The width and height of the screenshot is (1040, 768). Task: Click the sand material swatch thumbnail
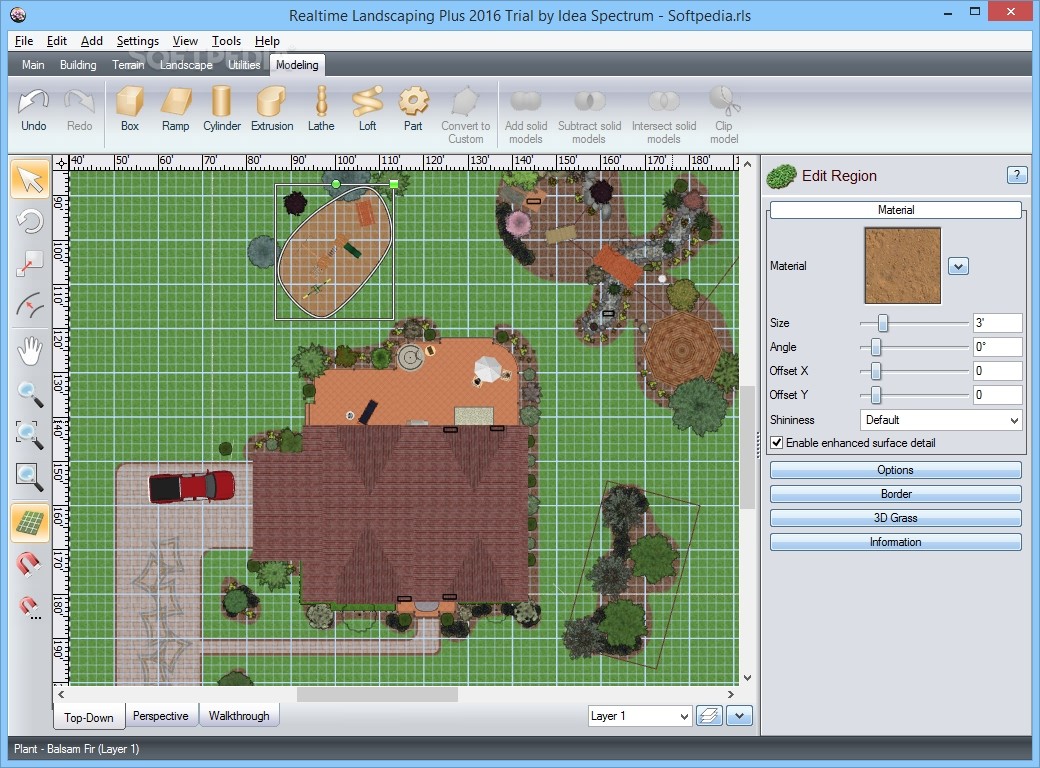pyautogui.click(x=902, y=265)
